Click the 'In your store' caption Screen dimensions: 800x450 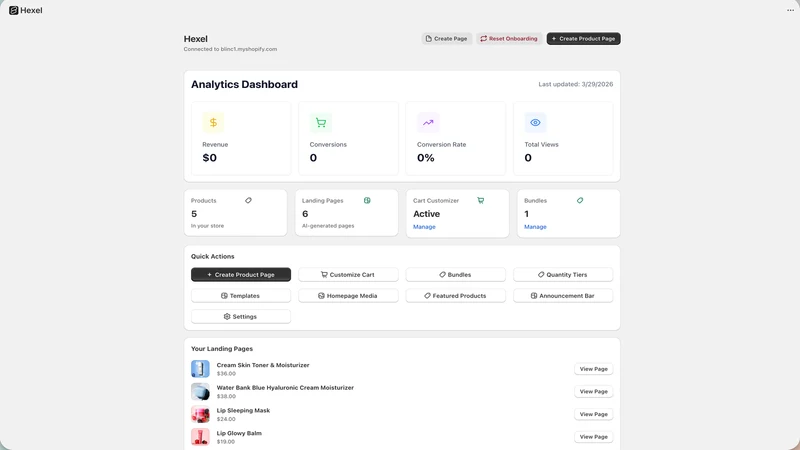point(207,226)
